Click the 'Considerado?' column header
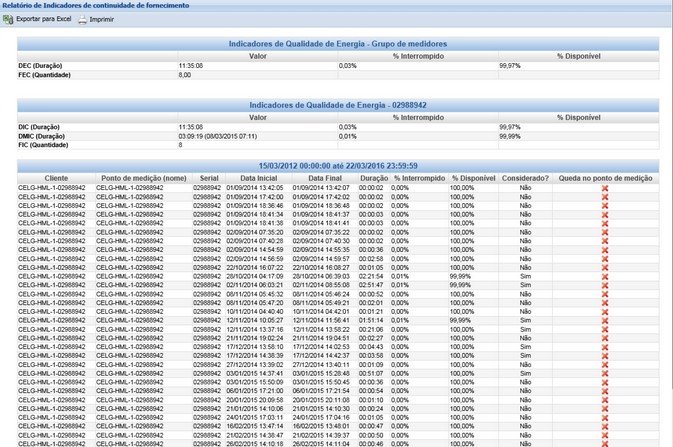The height and width of the screenshot is (447, 673). (x=525, y=178)
